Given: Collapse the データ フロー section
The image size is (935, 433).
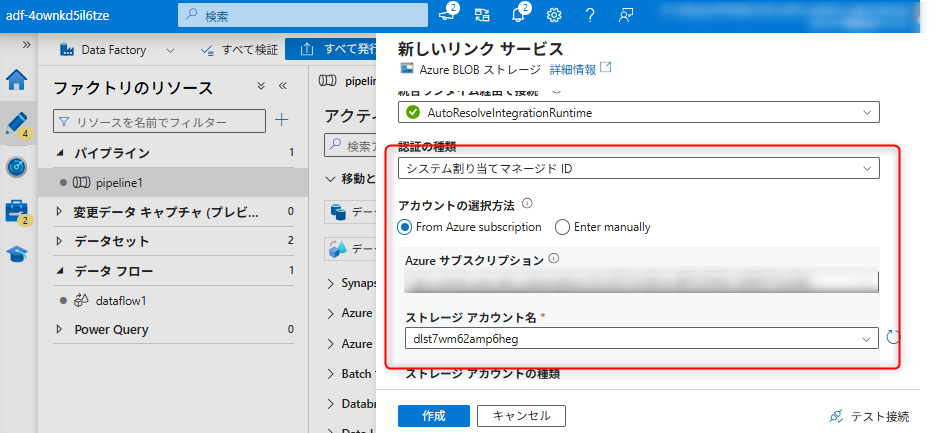Looking at the screenshot, I should [59, 271].
